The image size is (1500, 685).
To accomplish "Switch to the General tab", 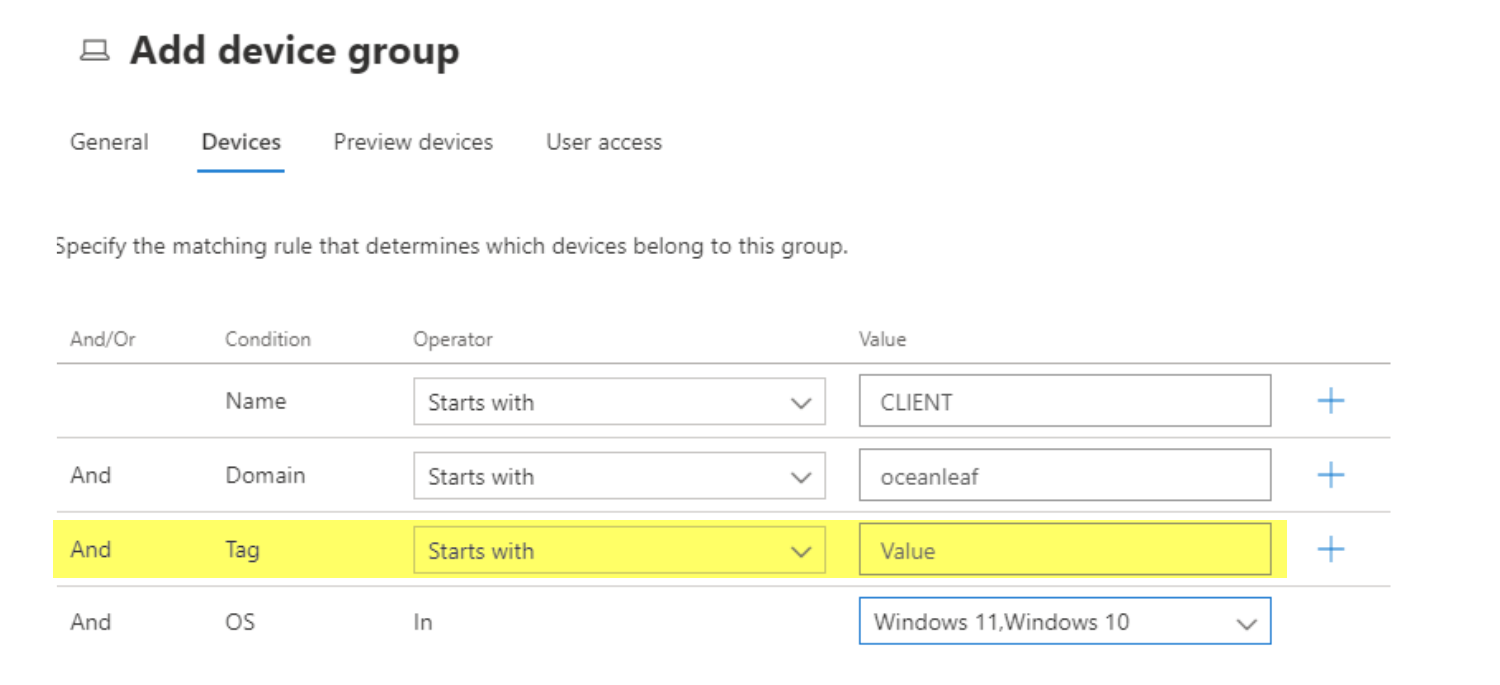I will (x=109, y=142).
